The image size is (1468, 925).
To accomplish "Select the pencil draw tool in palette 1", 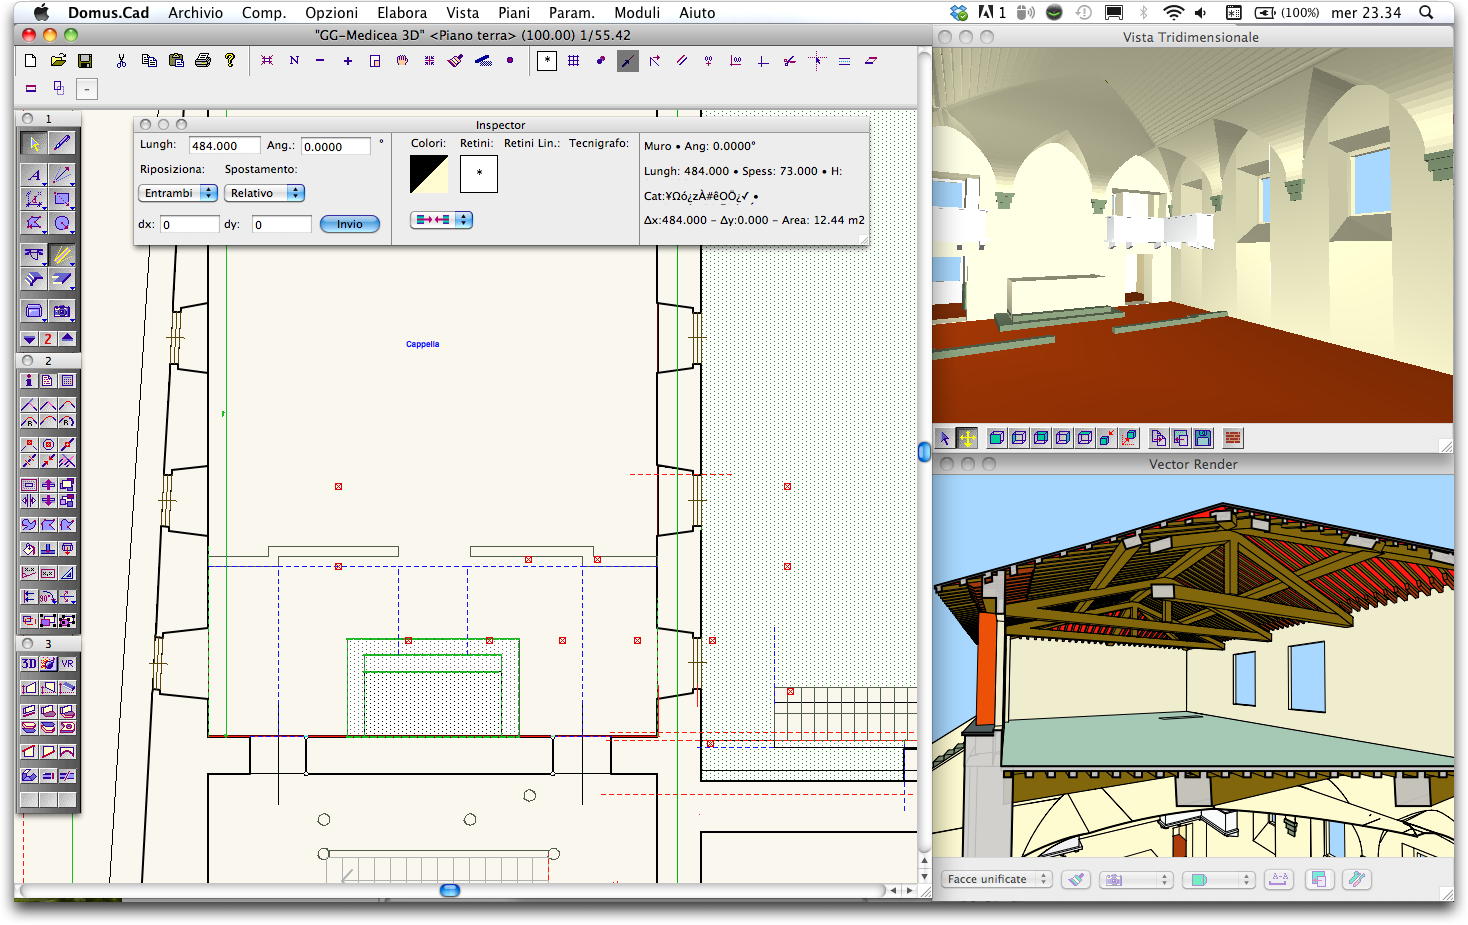I will pos(62,144).
